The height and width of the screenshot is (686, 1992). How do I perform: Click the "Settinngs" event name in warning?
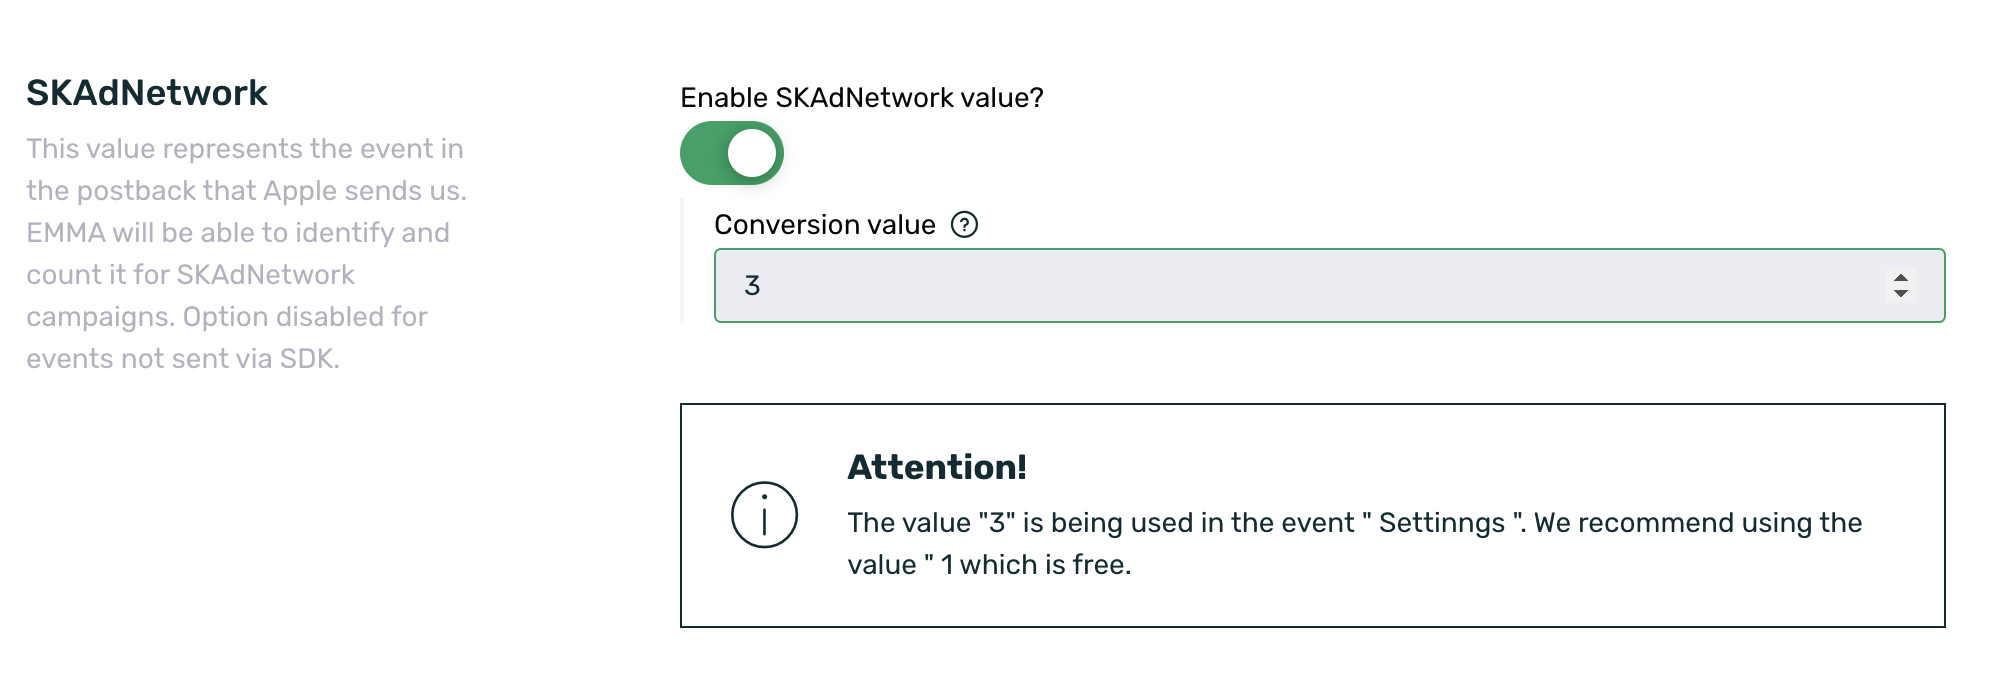tap(1441, 523)
